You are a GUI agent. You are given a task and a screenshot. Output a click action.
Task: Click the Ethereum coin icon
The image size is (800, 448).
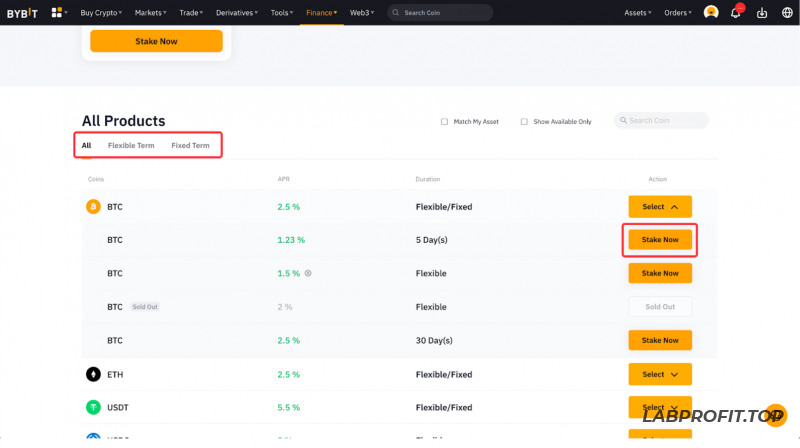tap(93, 374)
